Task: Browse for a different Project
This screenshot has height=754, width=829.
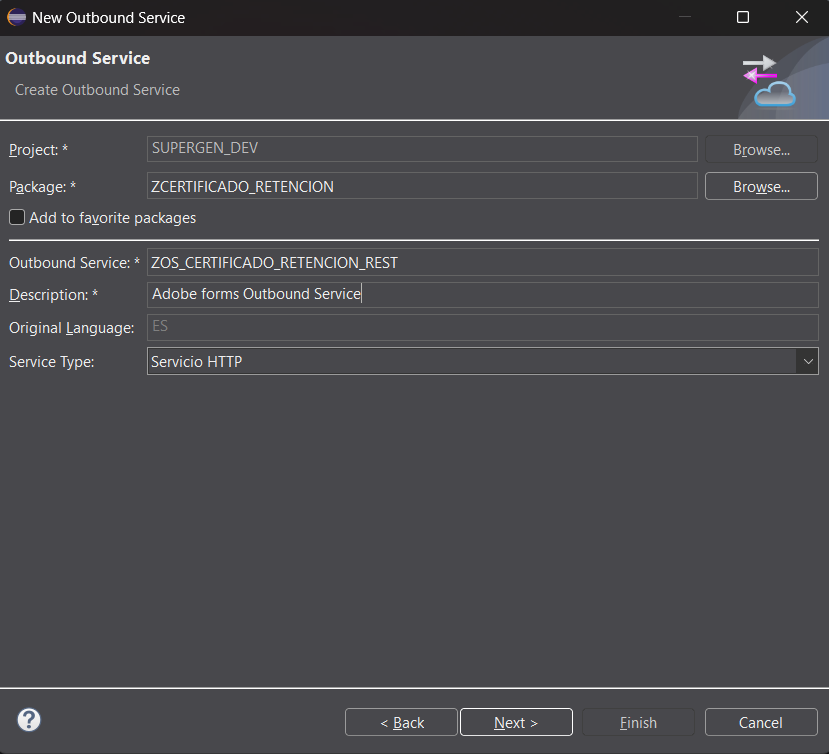Action: click(x=761, y=148)
